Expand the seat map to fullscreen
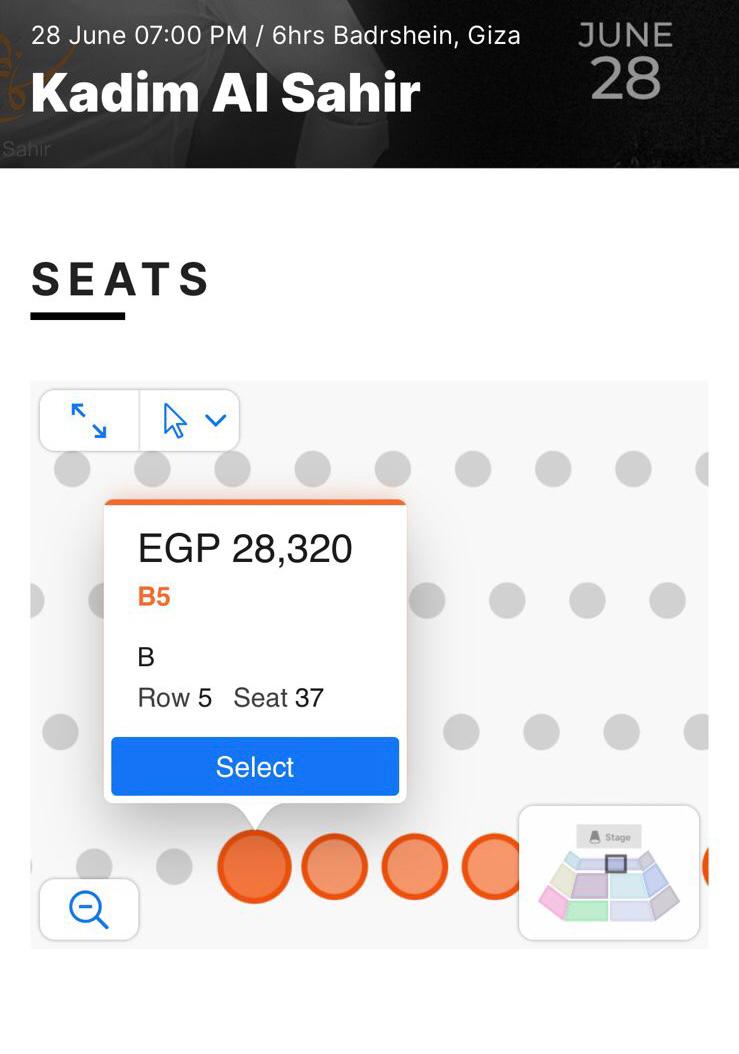739x1054 pixels. tap(89, 420)
